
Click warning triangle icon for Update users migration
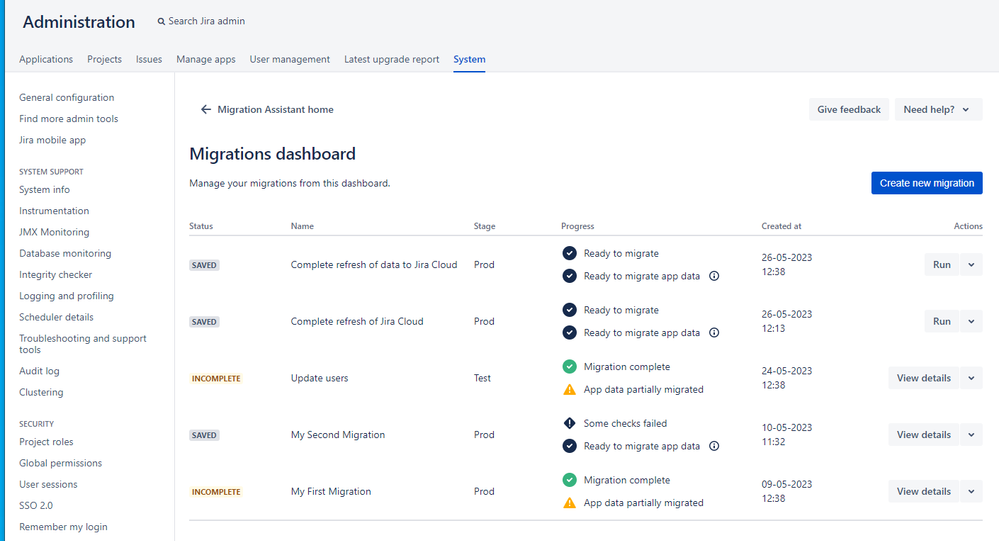click(x=569, y=390)
